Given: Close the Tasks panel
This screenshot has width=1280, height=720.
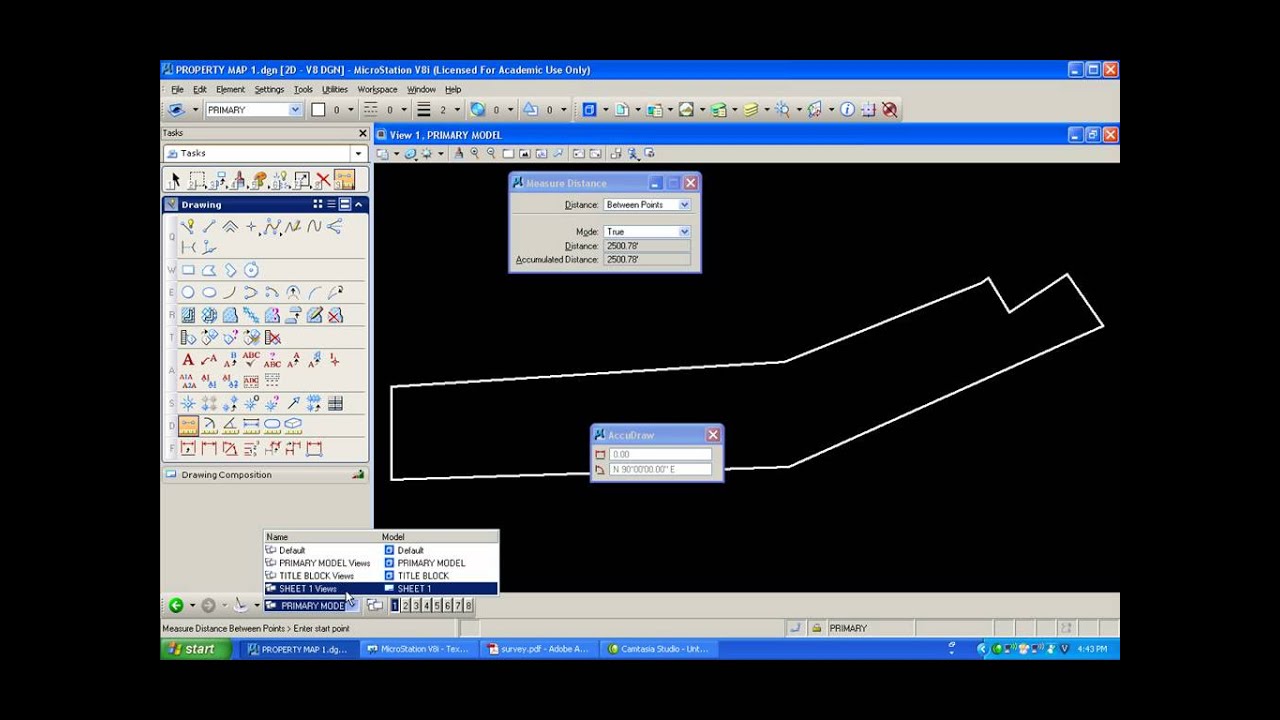Looking at the screenshot, I should (x=362, y=133).
